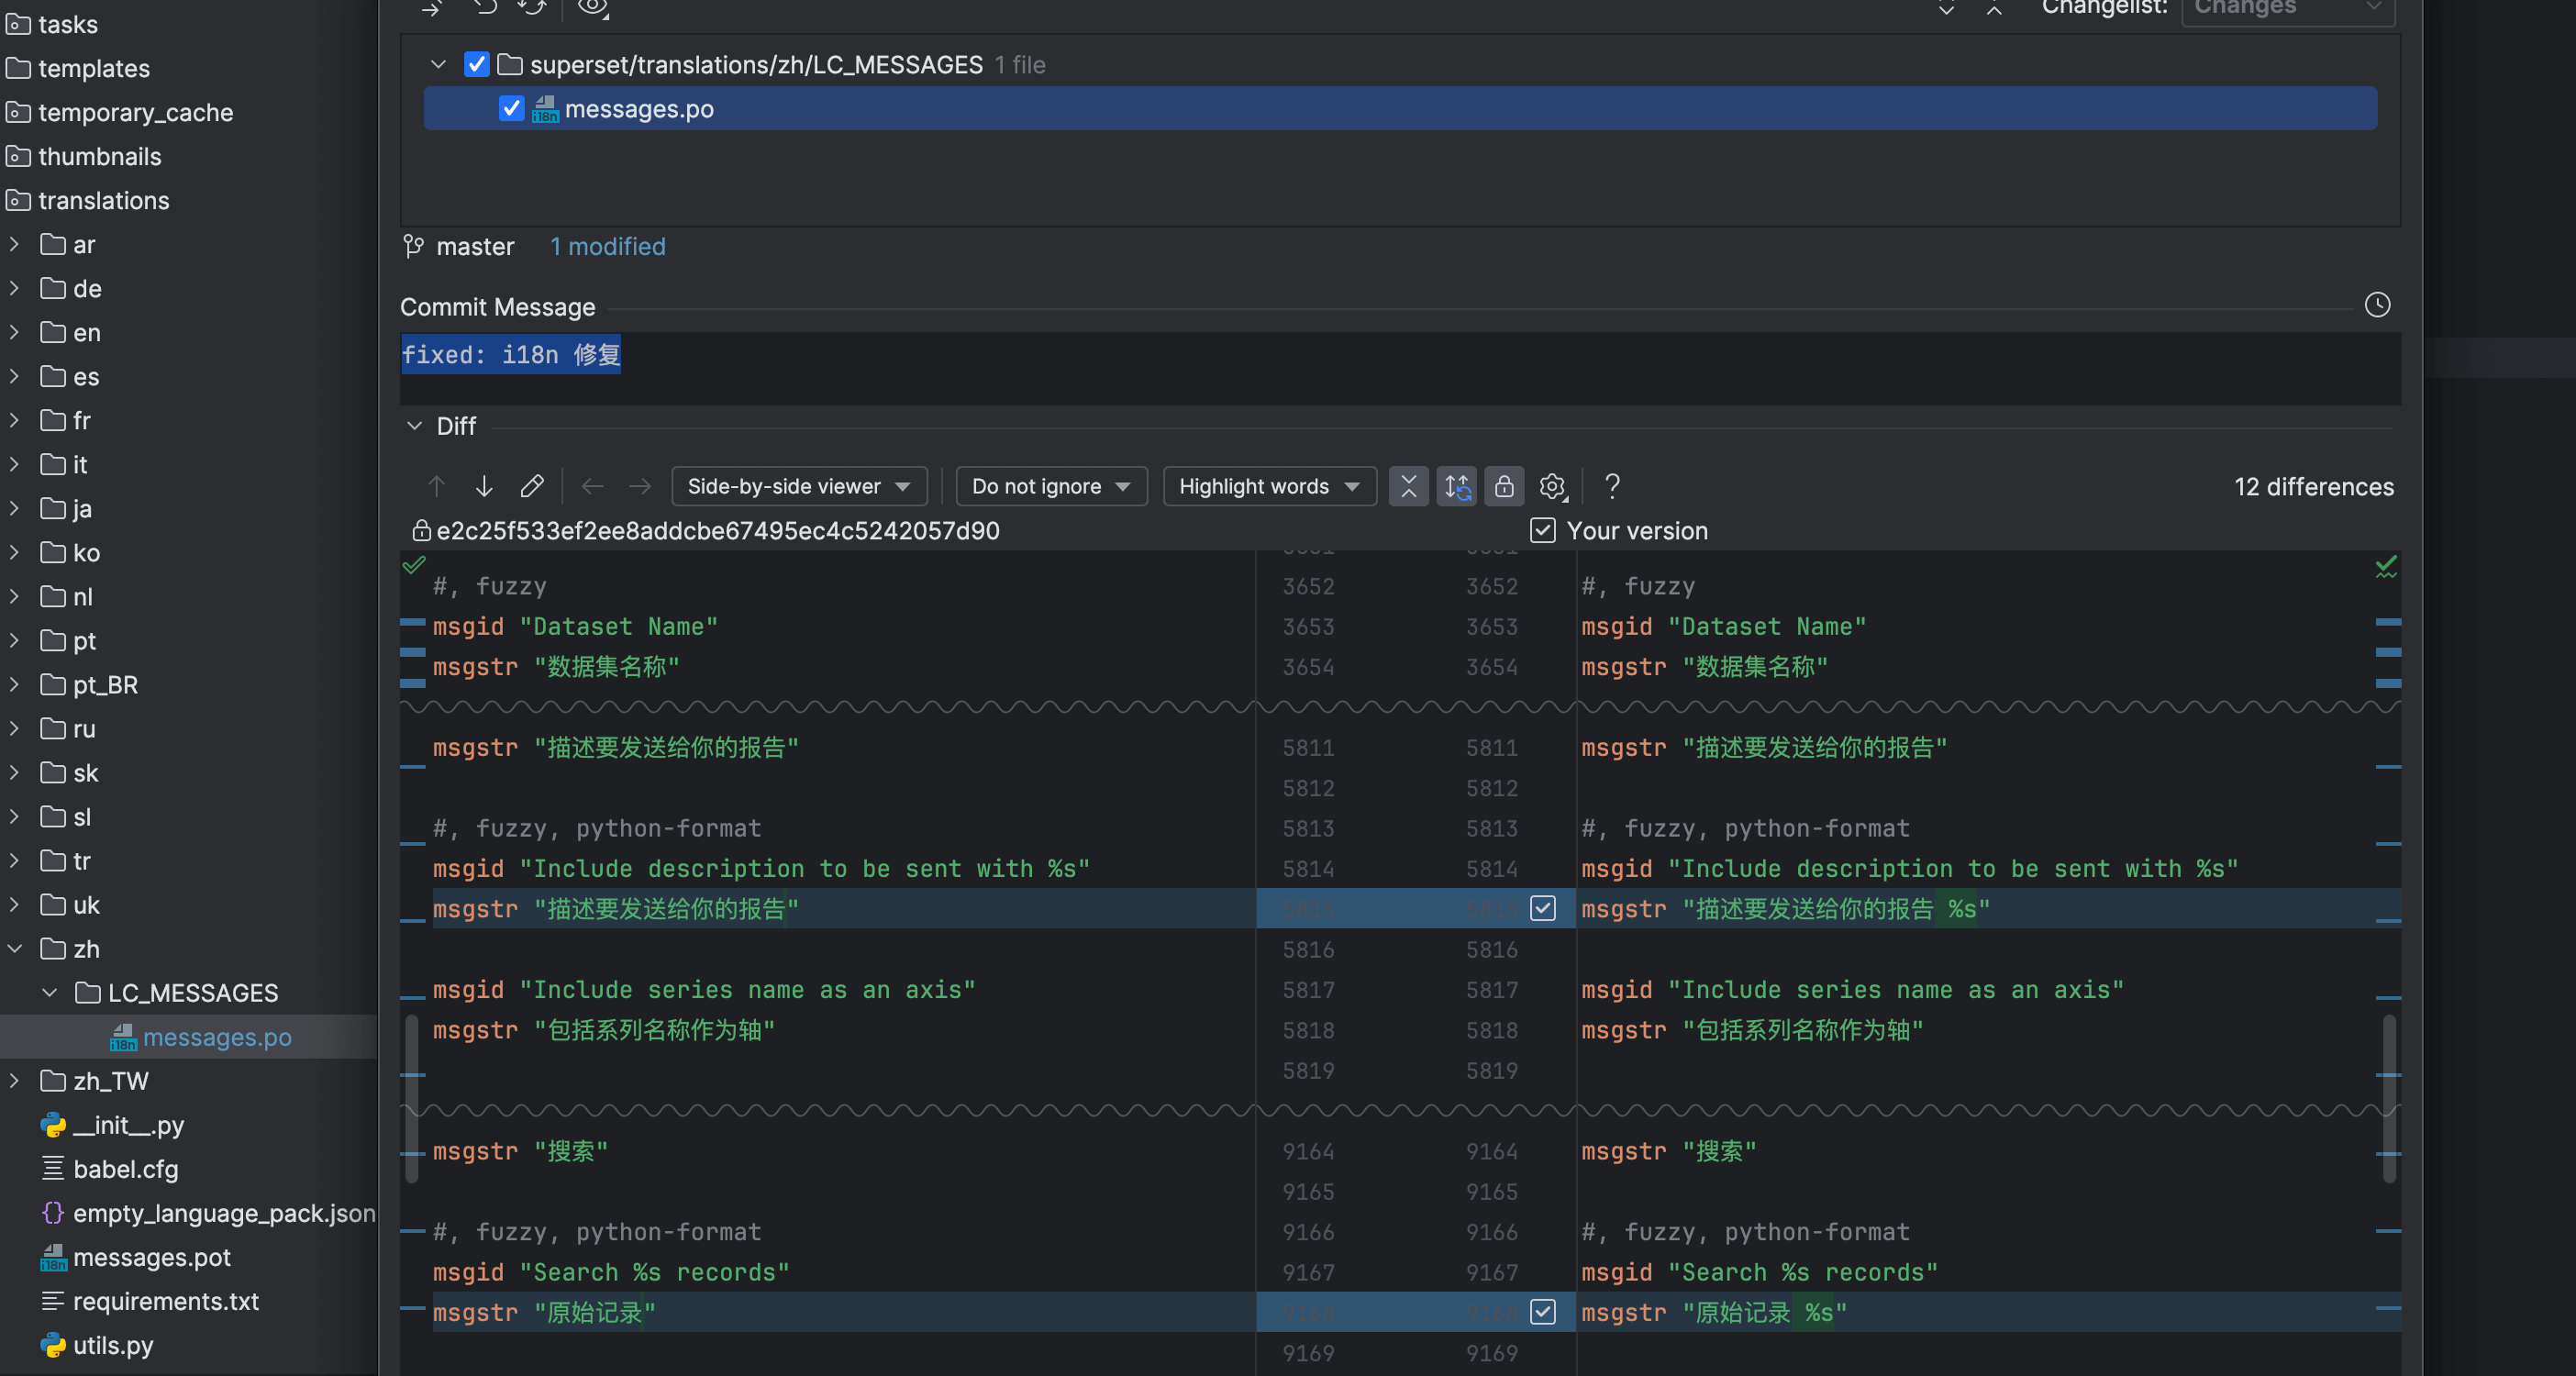The width and height of the screenshot is (2576, 1376).
Task: Click into the commit message field
Action: pyautogui.click(x=1400, y=368)
